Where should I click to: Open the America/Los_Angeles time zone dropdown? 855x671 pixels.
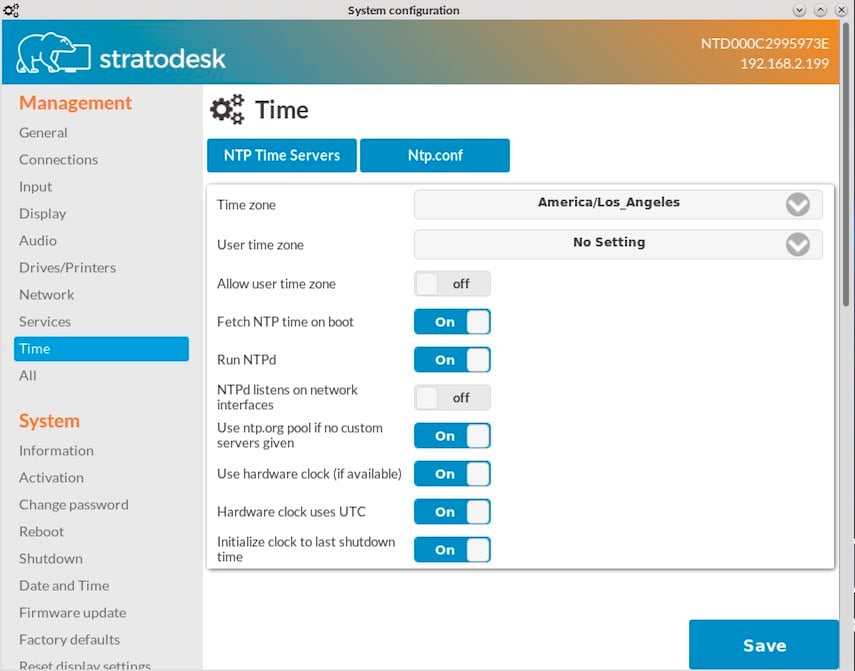pos(608,203)
